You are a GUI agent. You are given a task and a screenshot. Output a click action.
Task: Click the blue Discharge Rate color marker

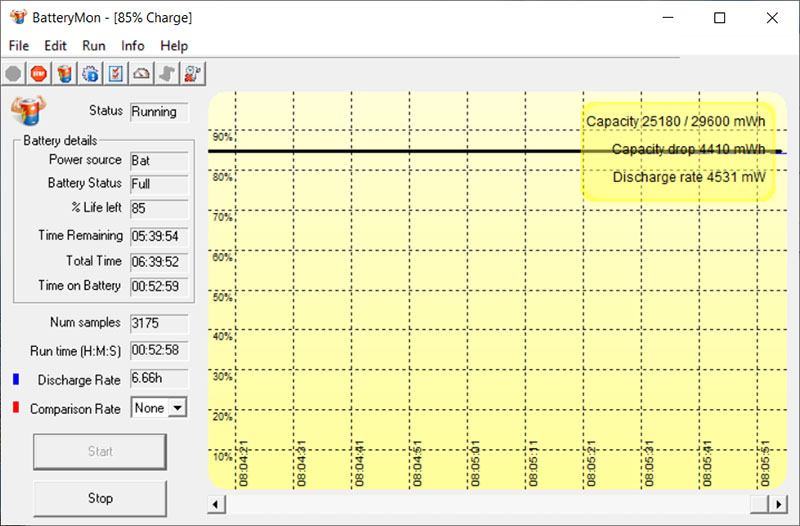click(16, 379)
